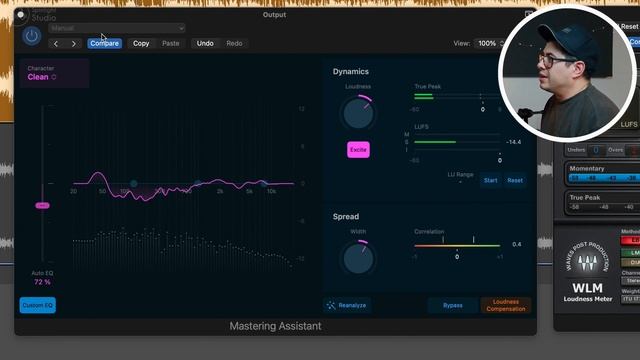Open the Manual preset dropdown
The height and width of the screenshot is (360, 640).
click(117, 28)
